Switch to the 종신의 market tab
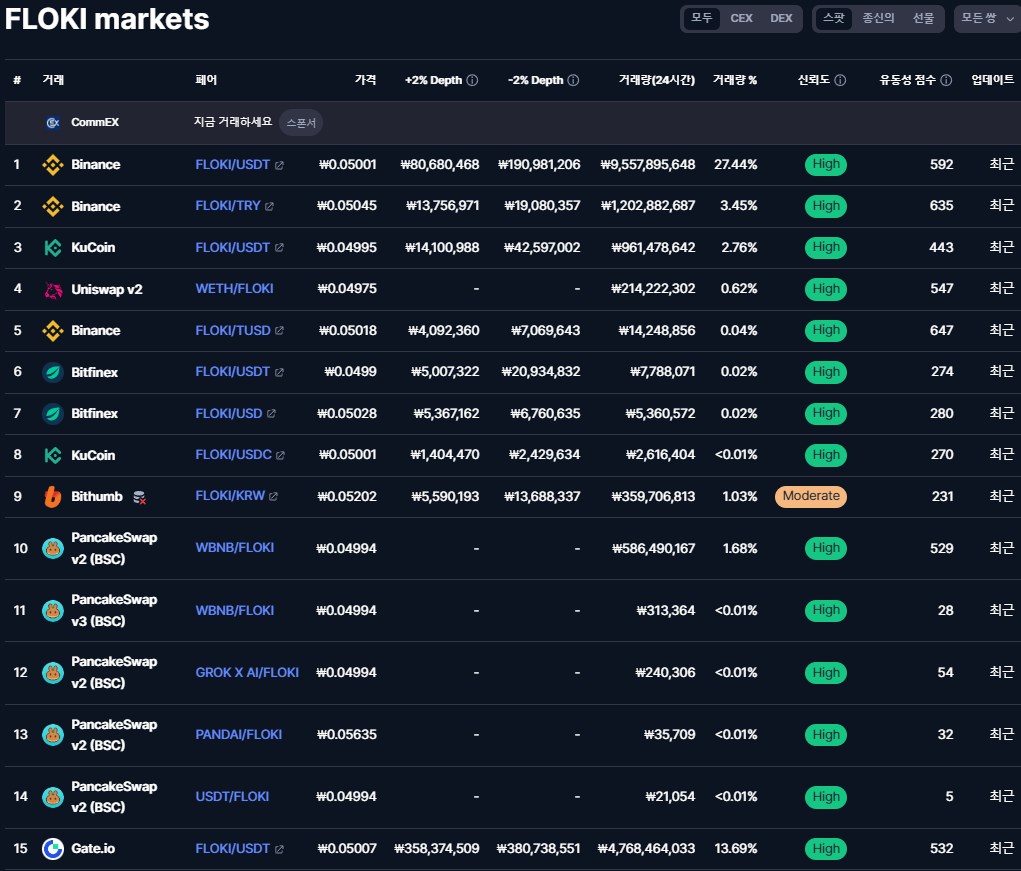 pyautogui.click(x=878, y=18)
